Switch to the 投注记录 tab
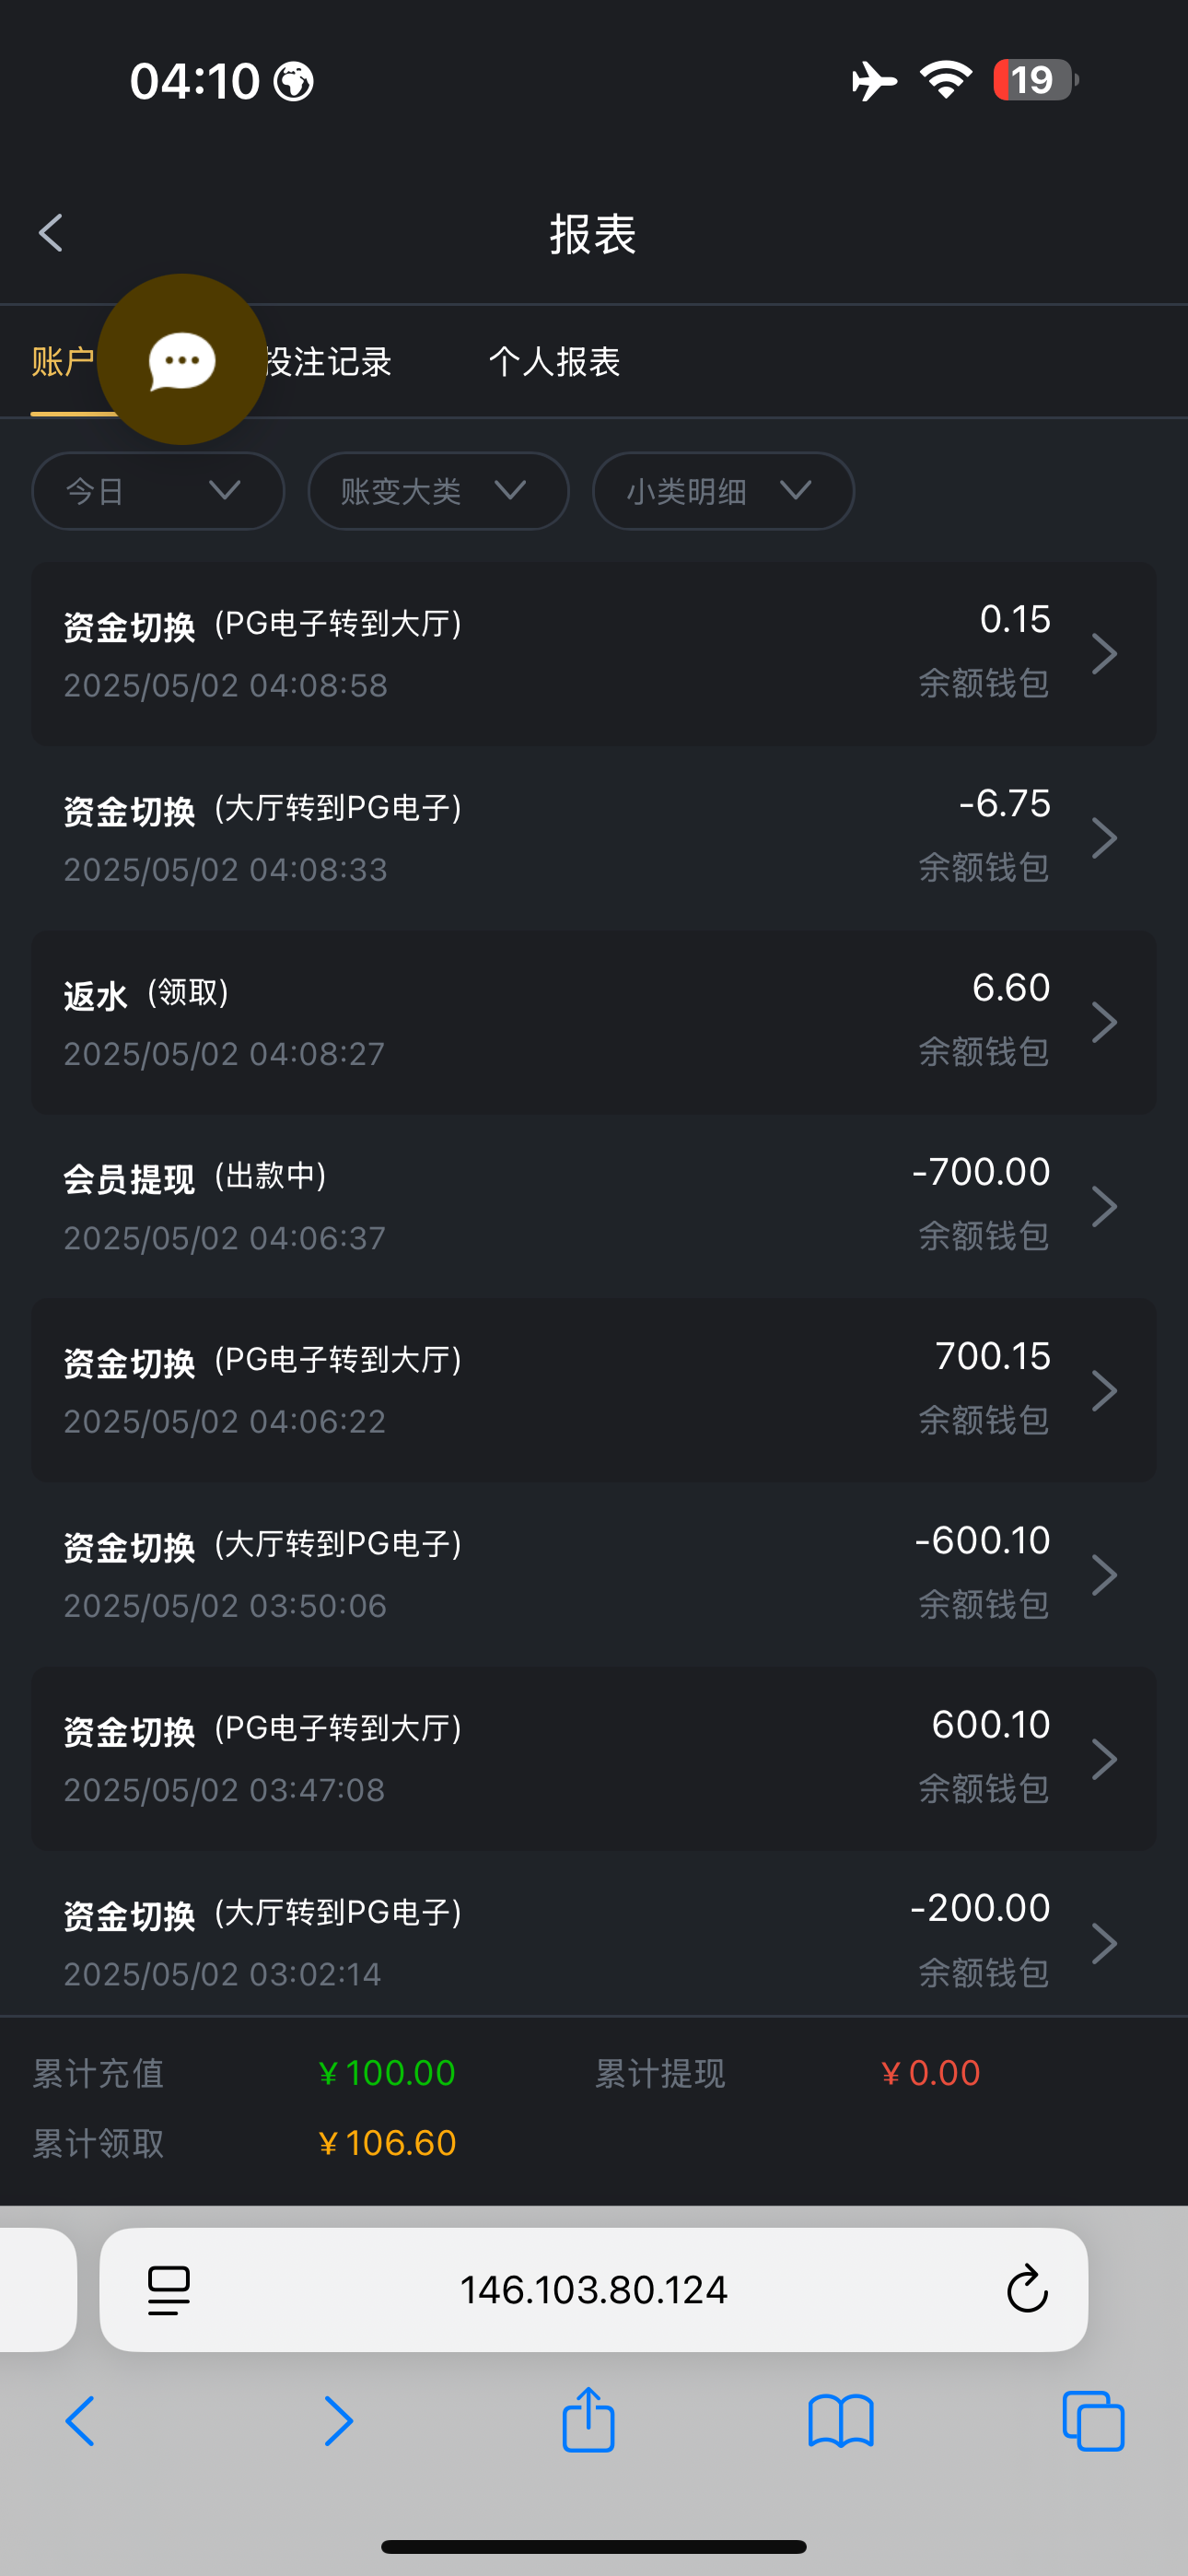Screen dimensions: 1188x2576 coord(330,362)
